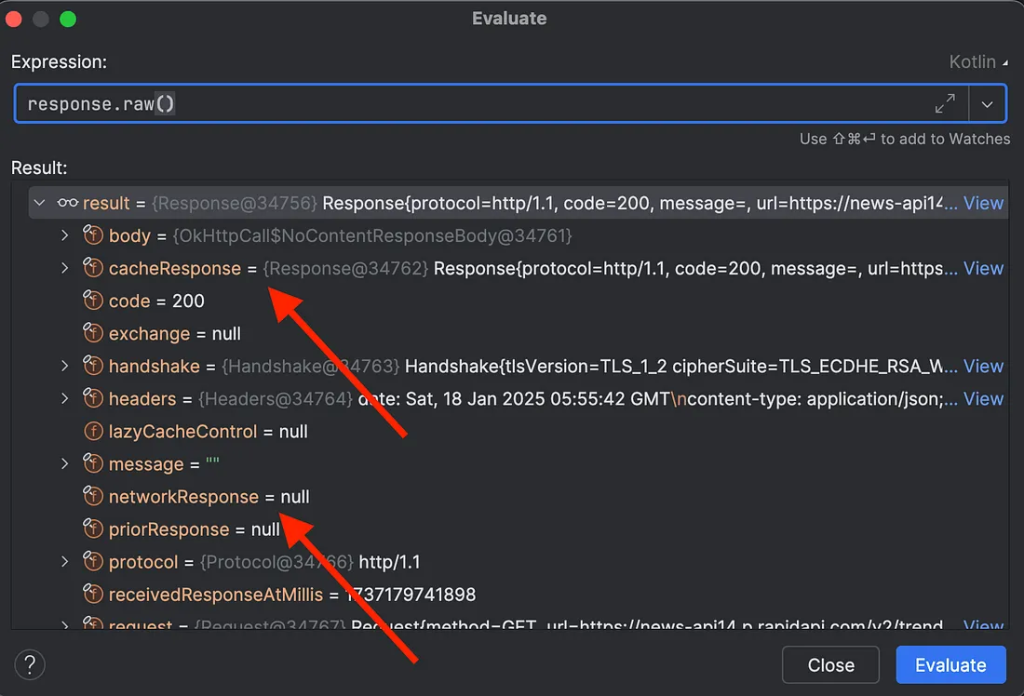The width and height of the screenshot is (1024, 696).
Task: Expand the cacheResponse node
Action: point(65,268)
